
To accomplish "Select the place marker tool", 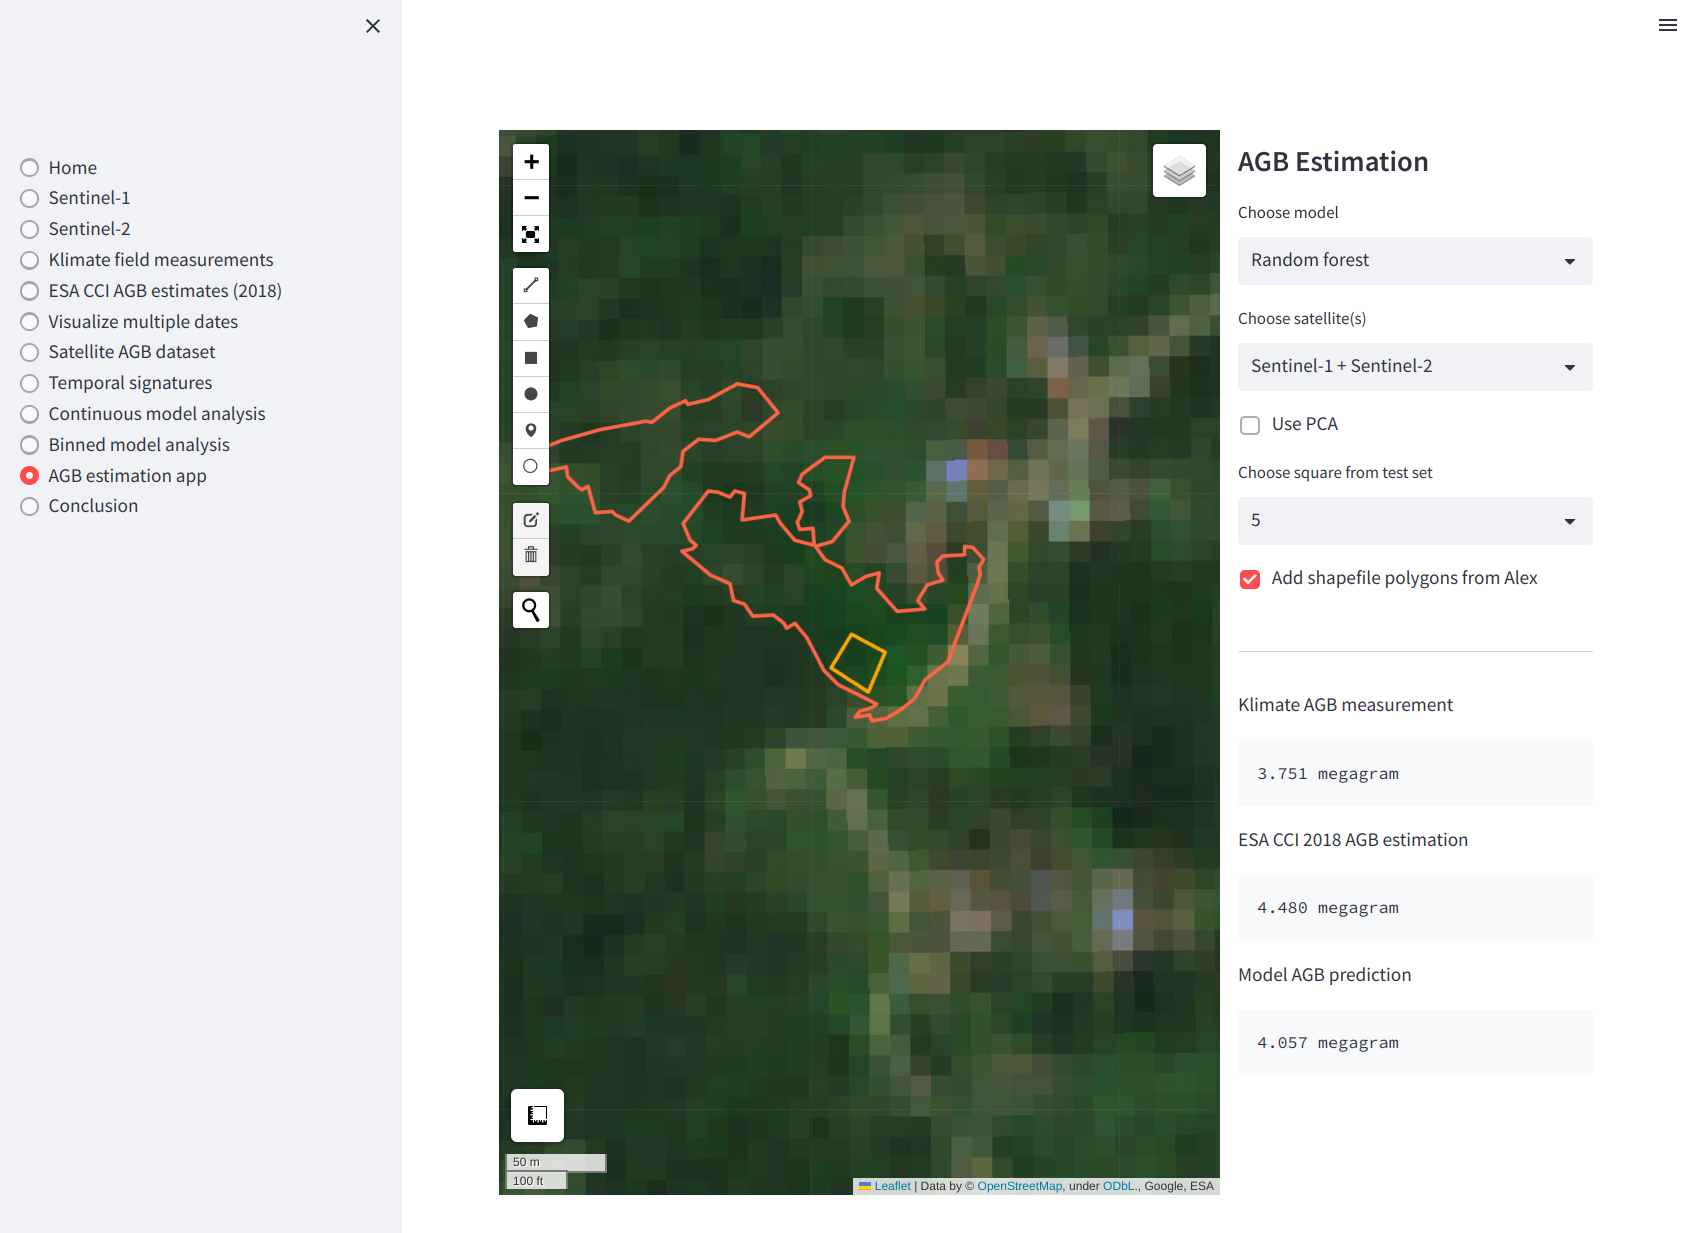I will pos(531,430).
